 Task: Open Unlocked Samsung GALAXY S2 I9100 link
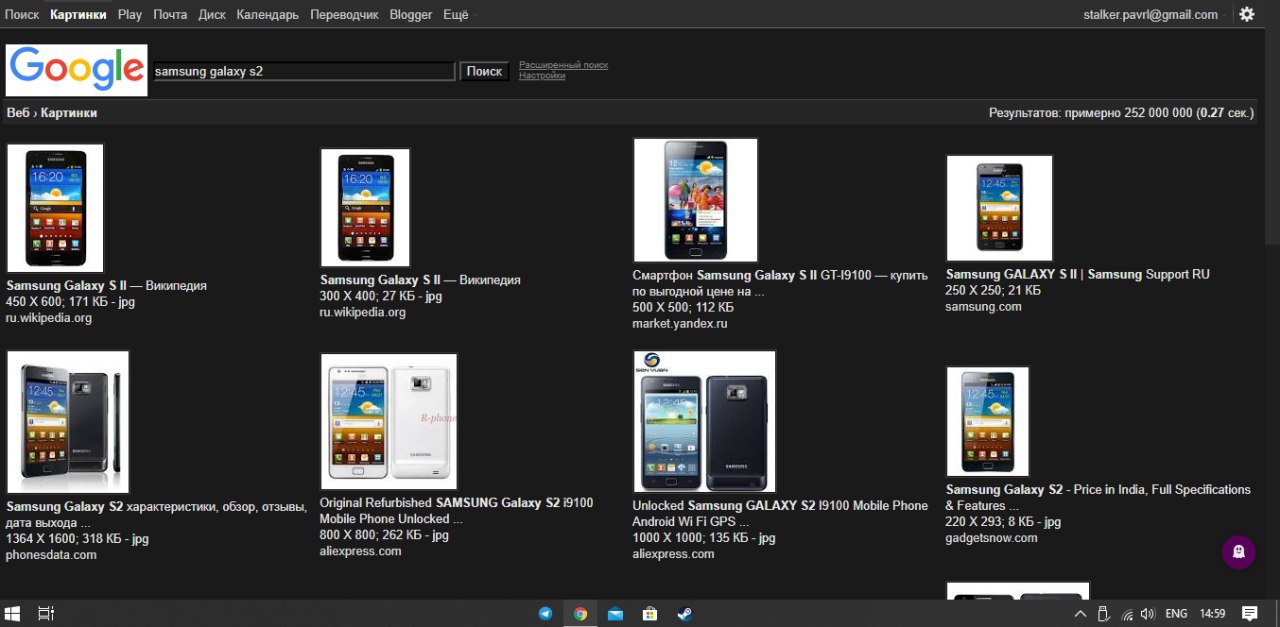pyautogui.click(x=780, y=513)
